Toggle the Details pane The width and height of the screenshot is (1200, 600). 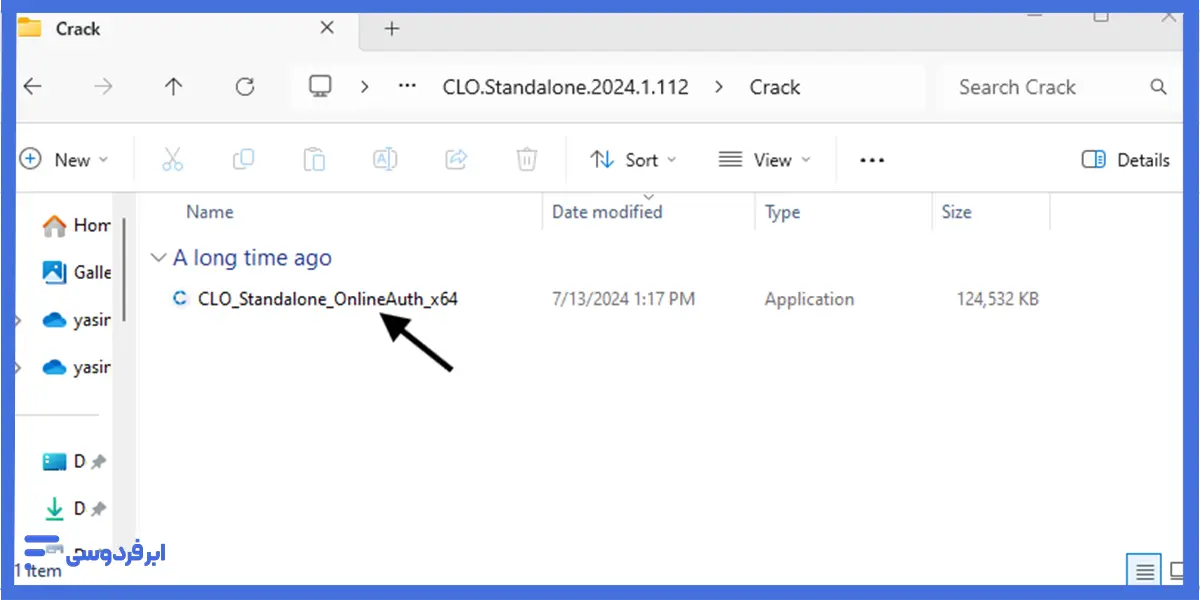[1126, 160]
